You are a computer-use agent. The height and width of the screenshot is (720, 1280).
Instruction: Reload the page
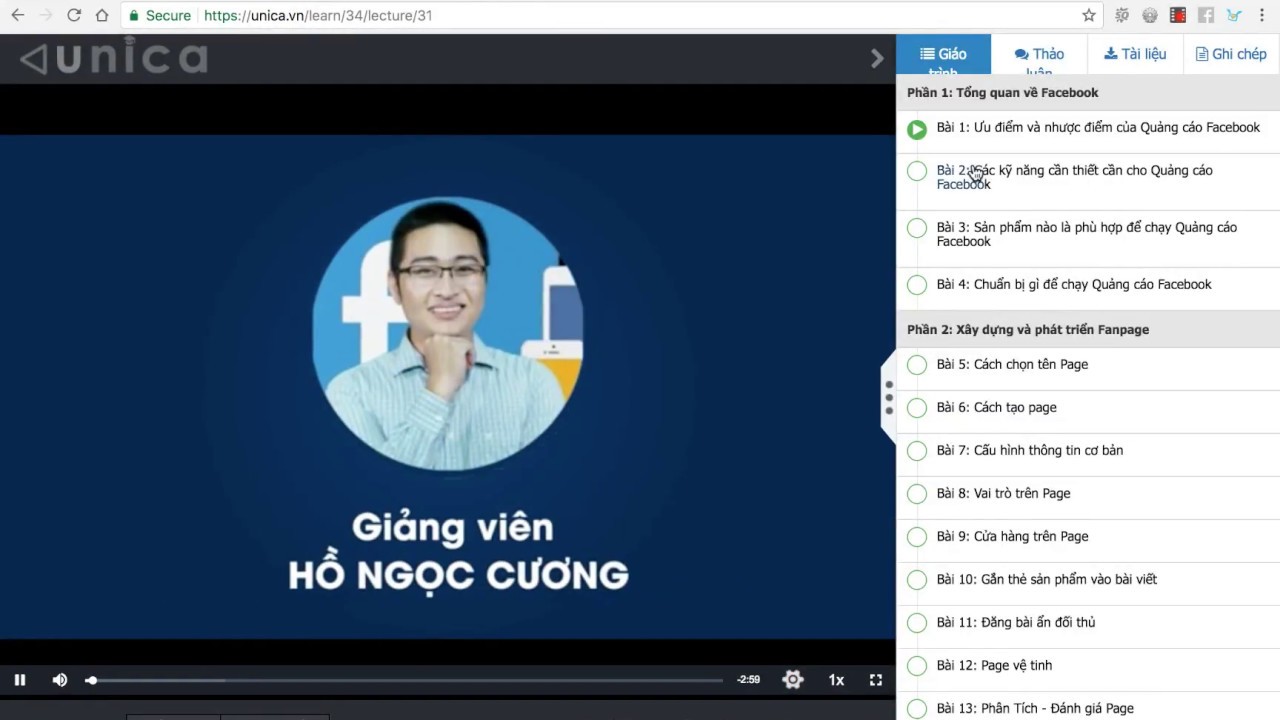(74, 15)
